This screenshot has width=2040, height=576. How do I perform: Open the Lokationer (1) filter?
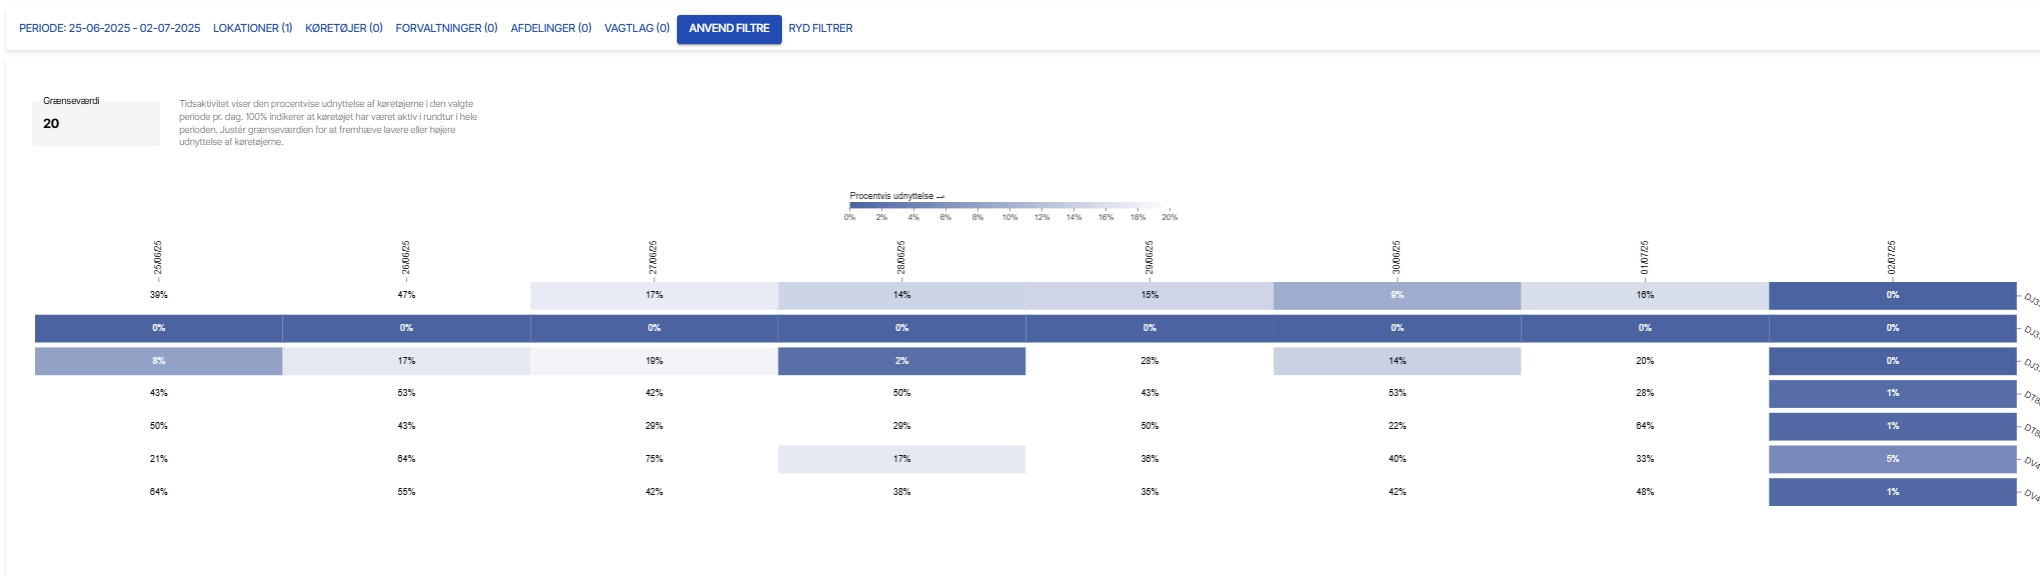pos(252,28)
